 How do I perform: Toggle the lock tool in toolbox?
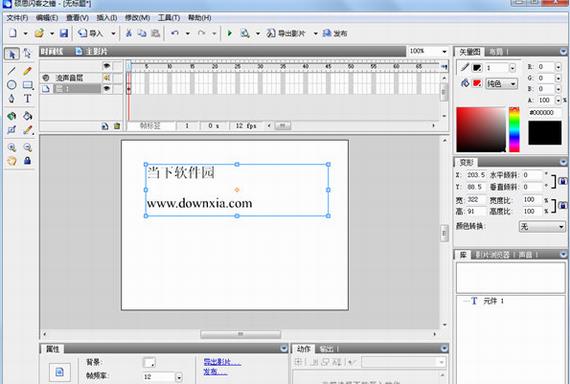point(28,161)
